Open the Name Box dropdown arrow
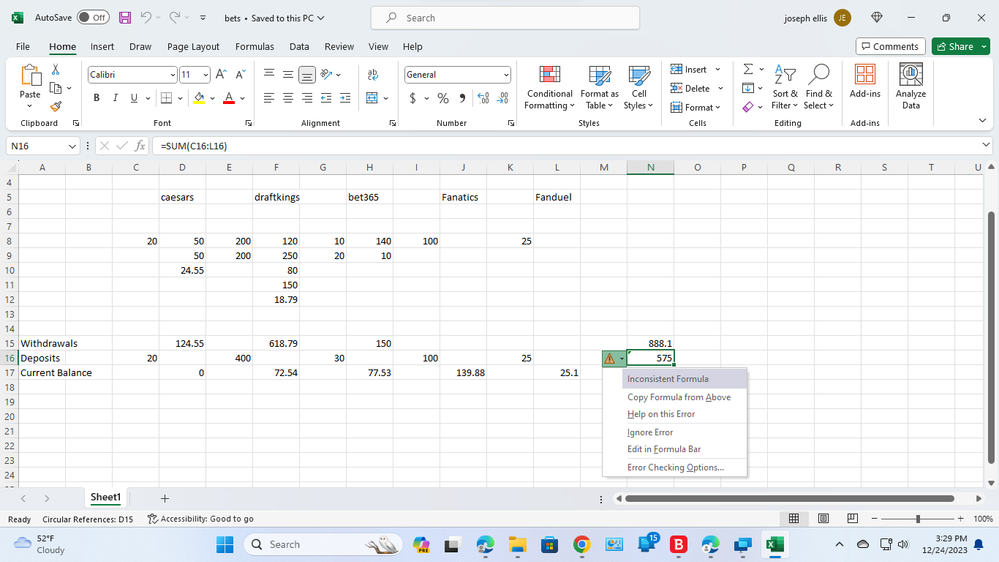 pyautogui.click(x=72, y=146)
